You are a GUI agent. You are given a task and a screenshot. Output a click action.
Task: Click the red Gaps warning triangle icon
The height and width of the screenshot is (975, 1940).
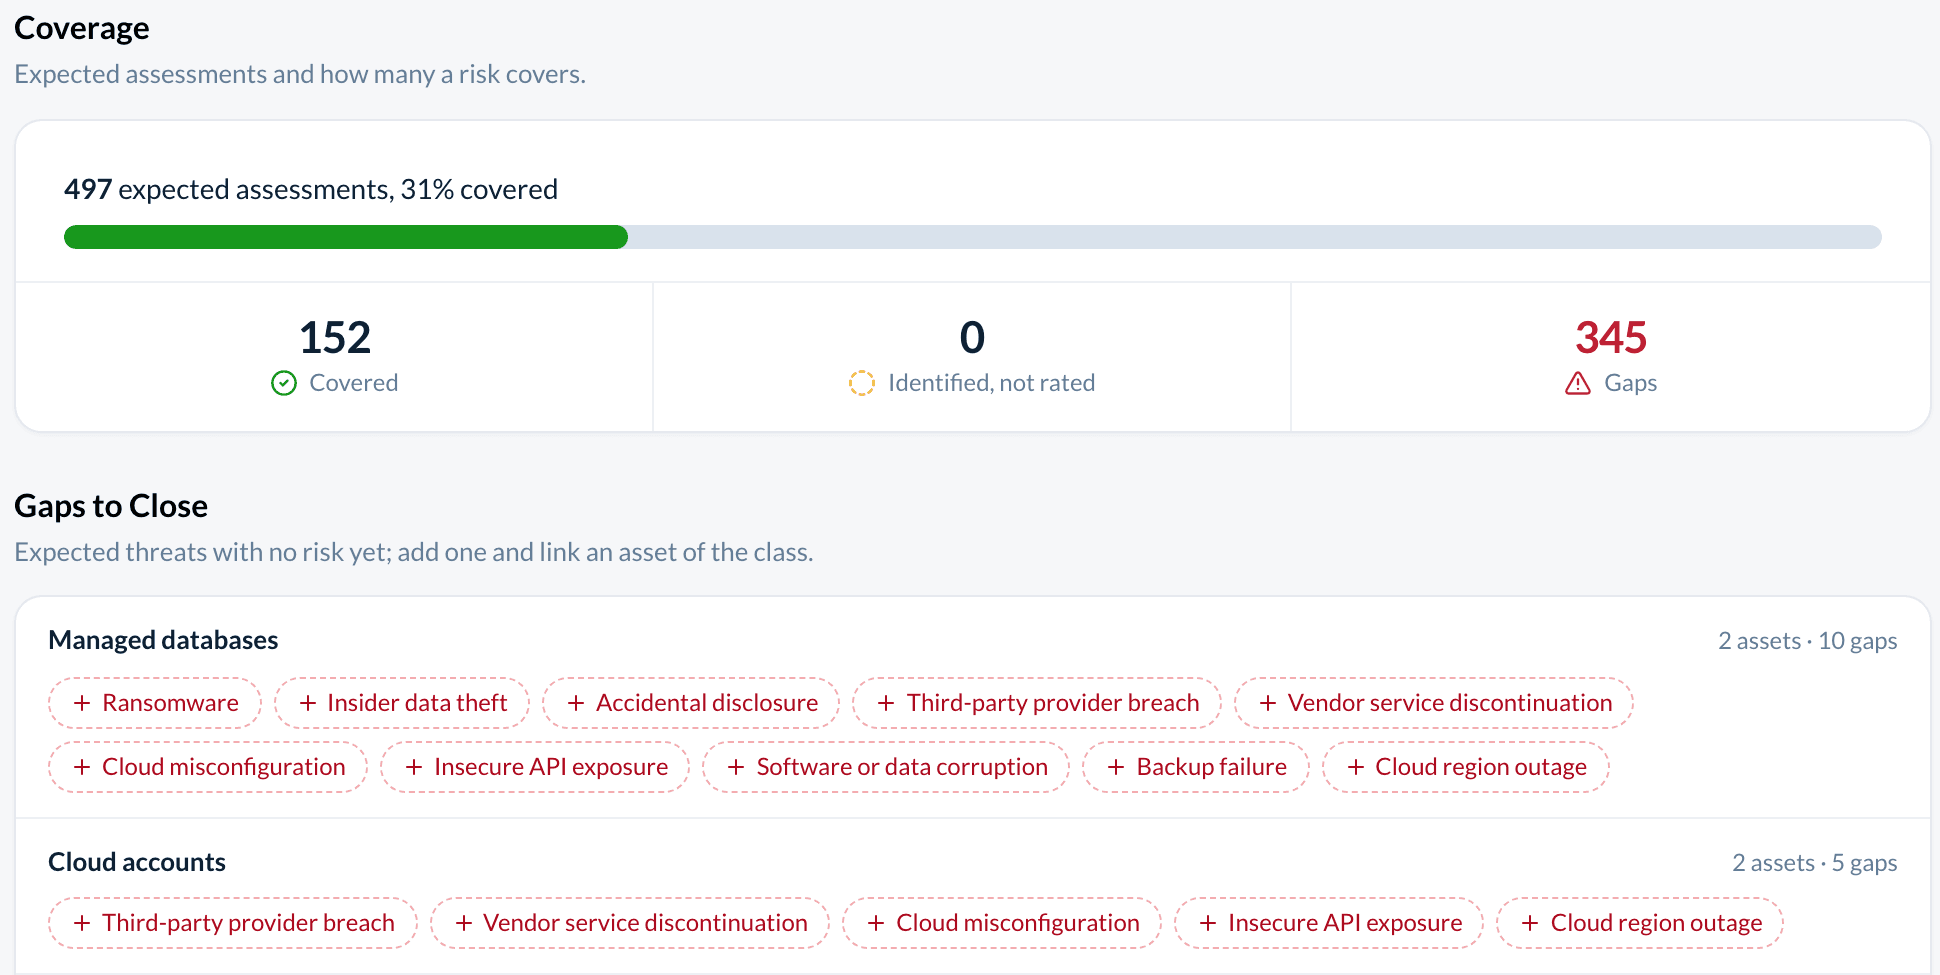click(x=1578, y=383)
